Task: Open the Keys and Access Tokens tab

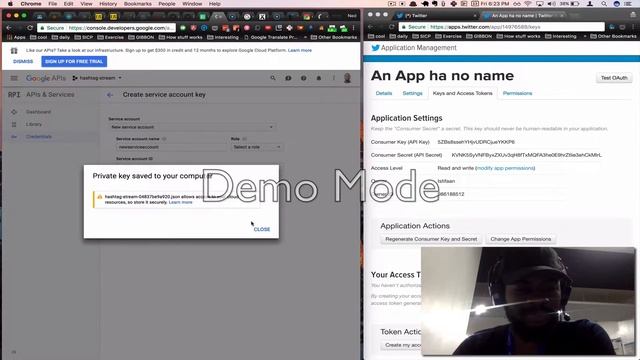Action: point(462,93)
